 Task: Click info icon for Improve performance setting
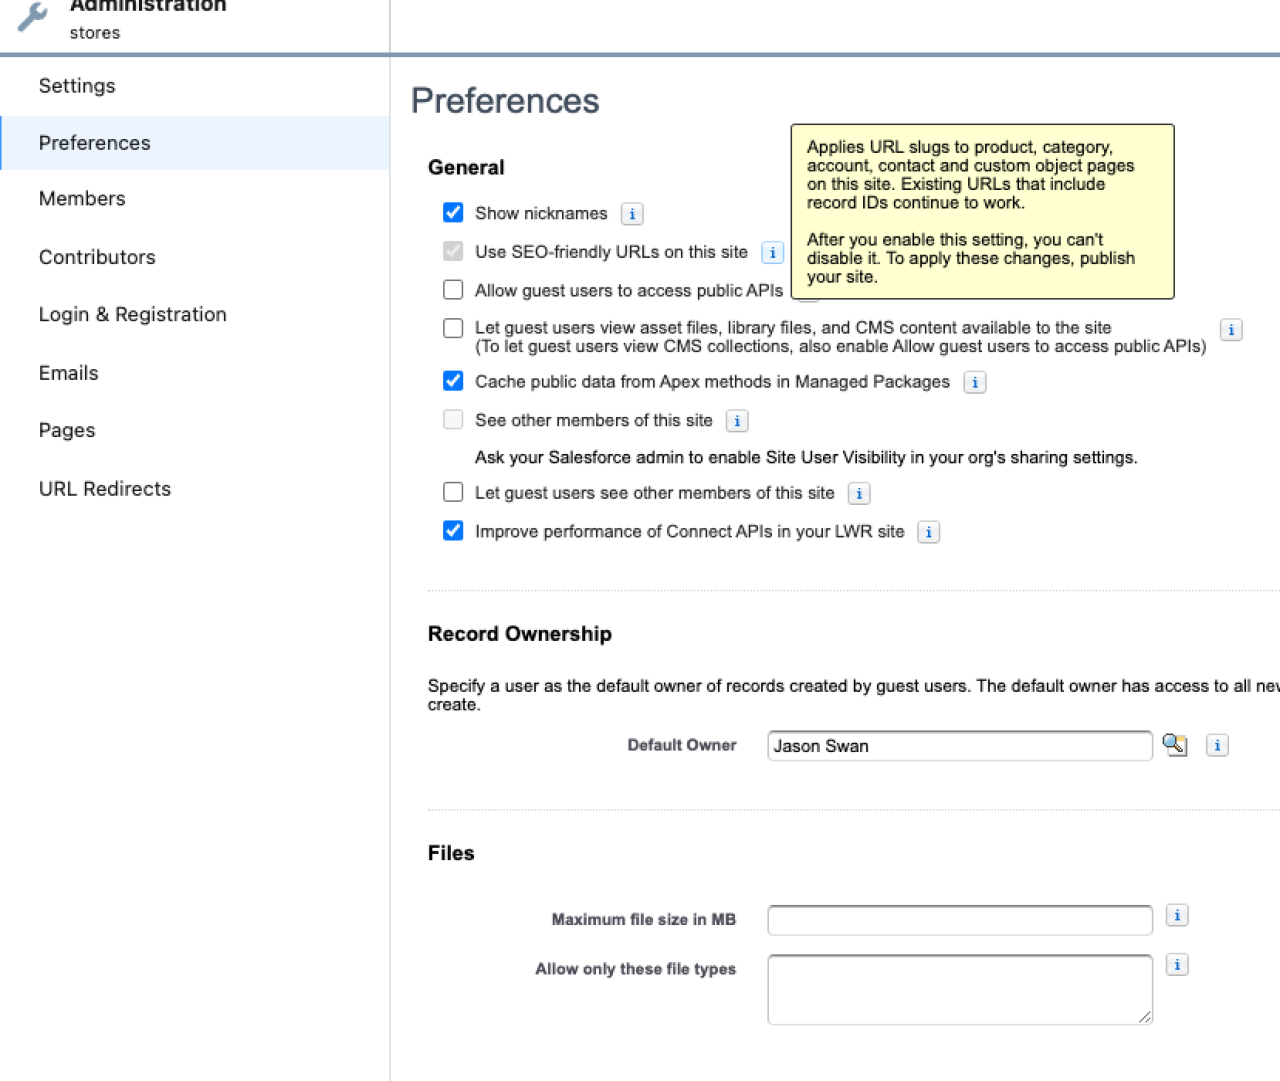click(929, 532)
